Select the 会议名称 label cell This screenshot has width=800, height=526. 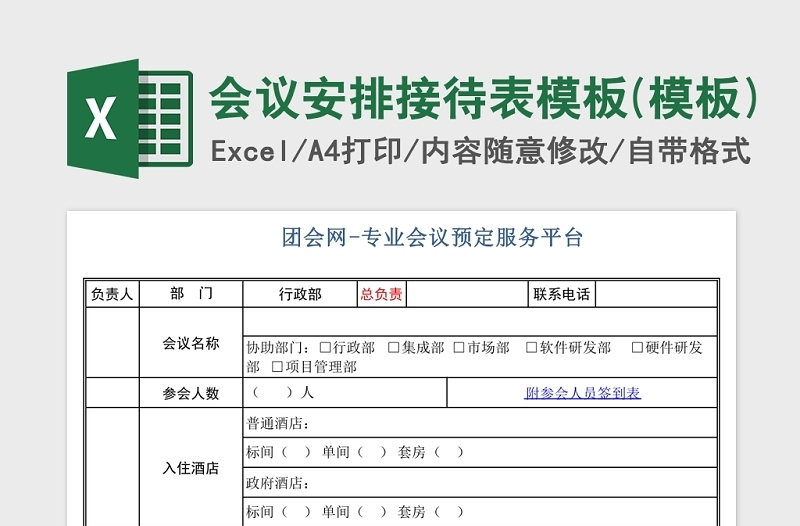(191, 343)
